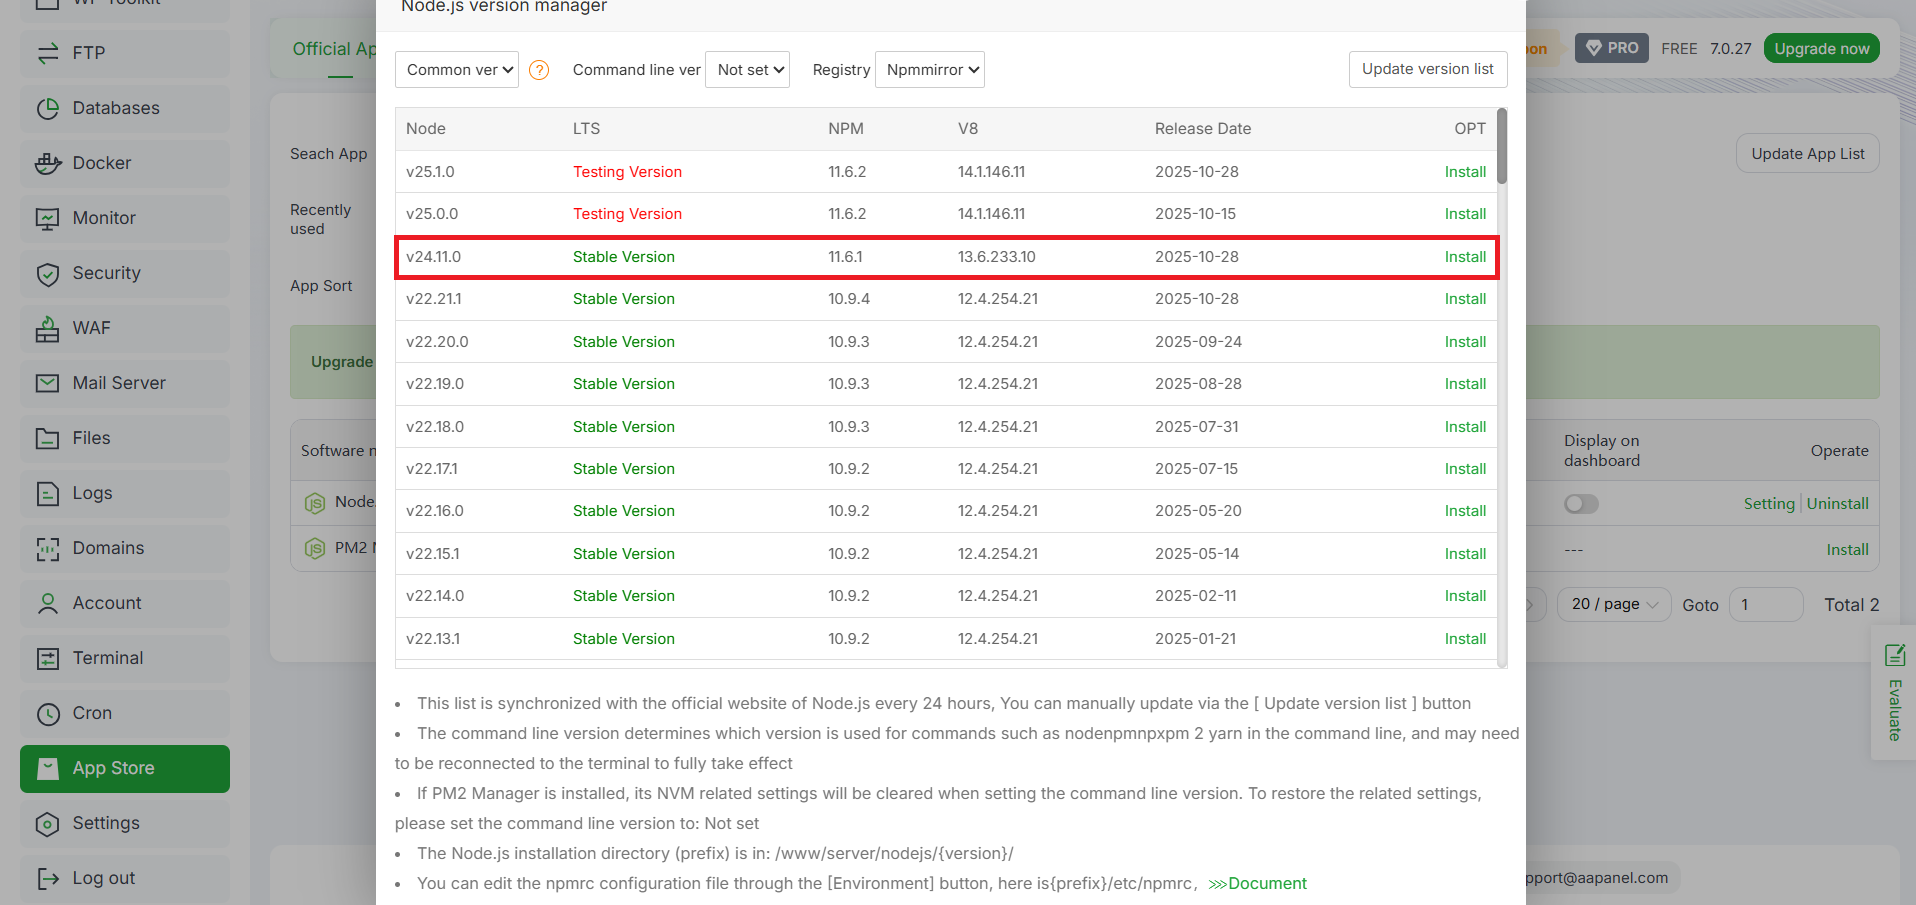1916x905 pixels.
Task: Open Logs document icon
Action: (47, 493)
